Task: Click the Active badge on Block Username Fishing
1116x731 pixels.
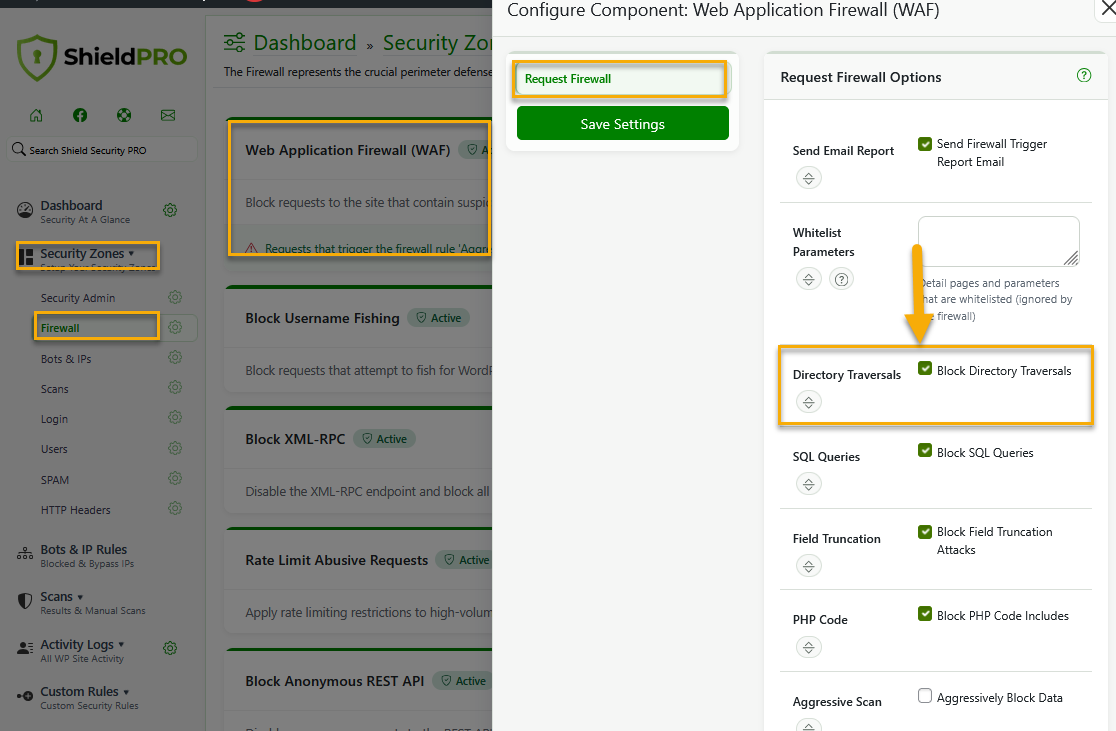Action: tap(438, 317)
